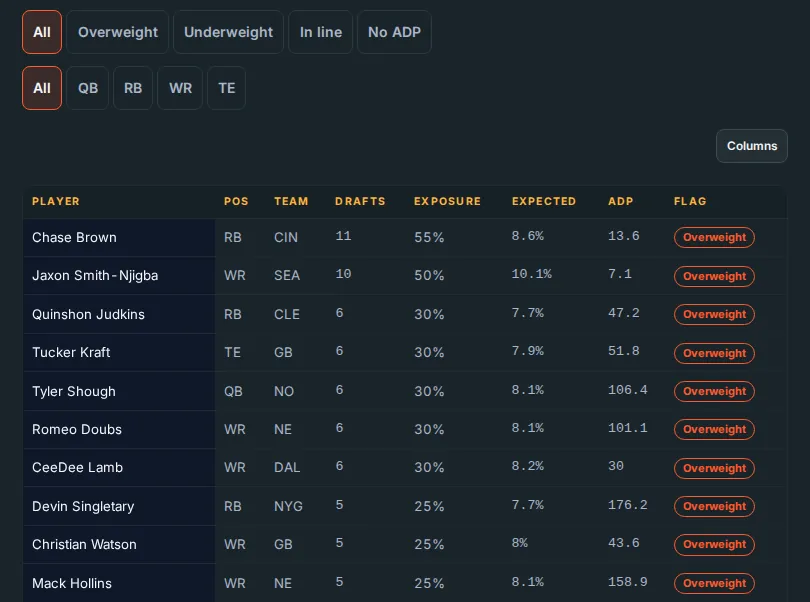Sort by TEAM column header
The image size is (810, 602).
coord(291,201)
